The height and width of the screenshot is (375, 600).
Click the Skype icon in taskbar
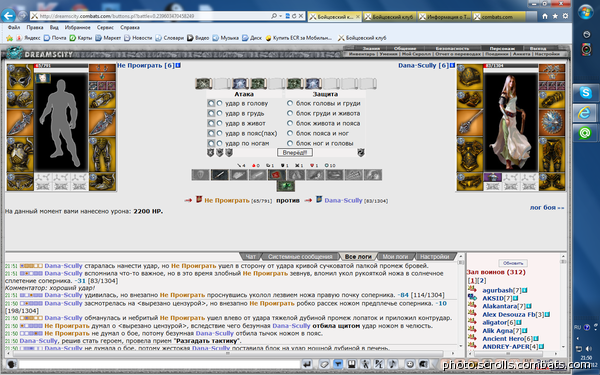[x=585, y=93]
